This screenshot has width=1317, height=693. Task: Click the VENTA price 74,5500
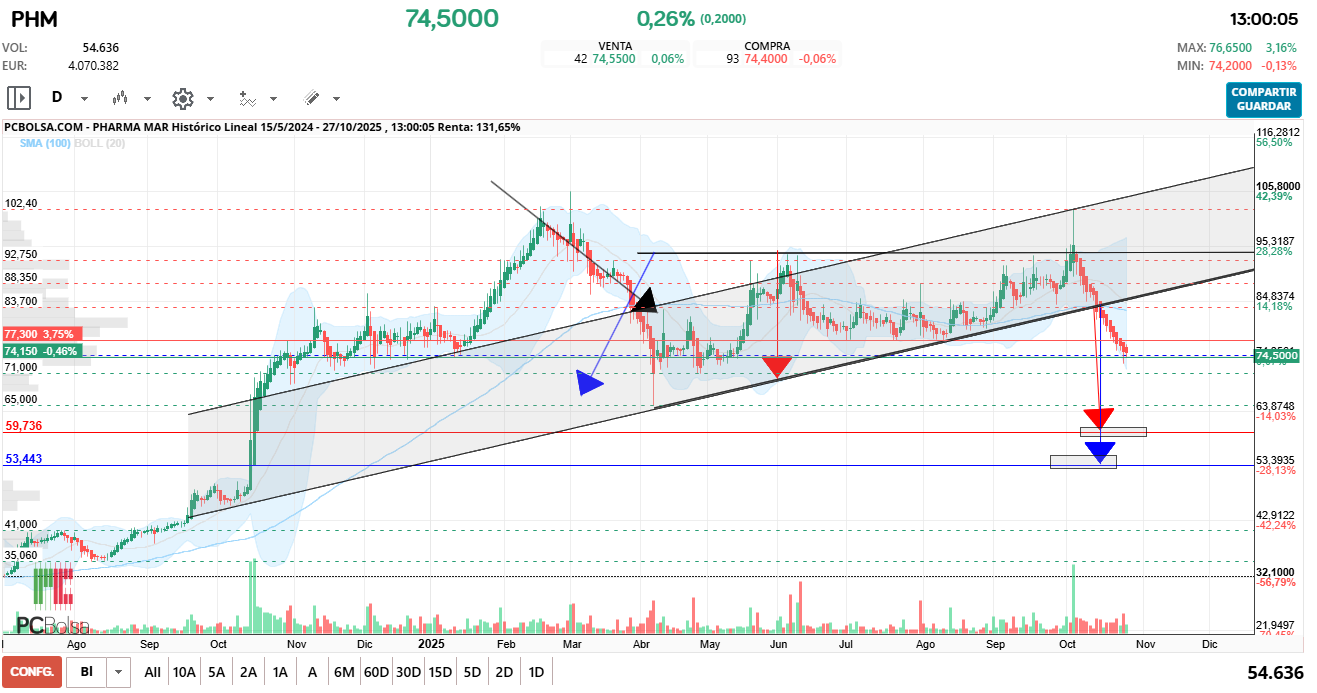[614, 59]
